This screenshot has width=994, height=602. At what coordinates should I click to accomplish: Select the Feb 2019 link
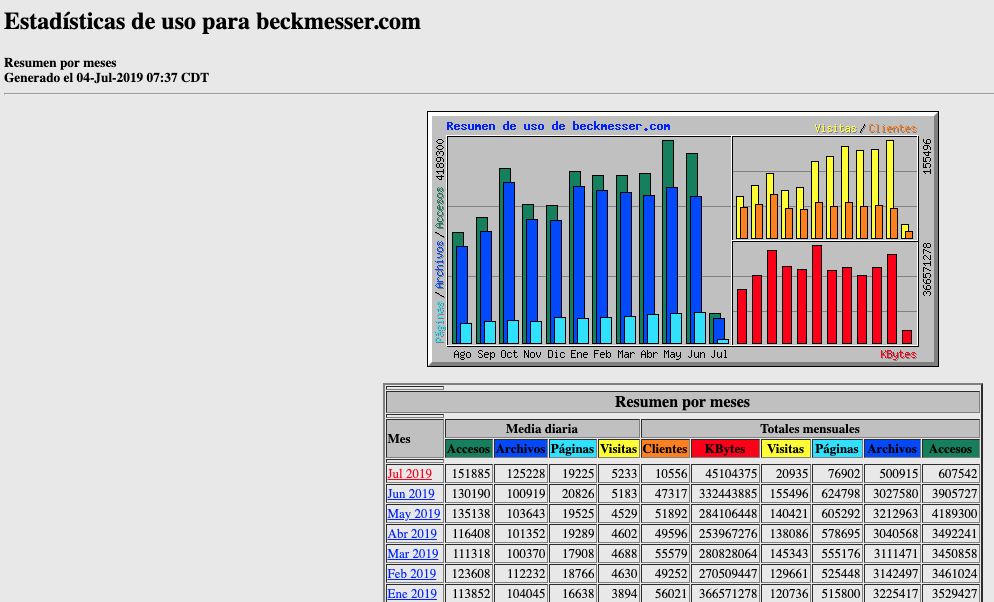pyautogui.click(x=411, y=574)
